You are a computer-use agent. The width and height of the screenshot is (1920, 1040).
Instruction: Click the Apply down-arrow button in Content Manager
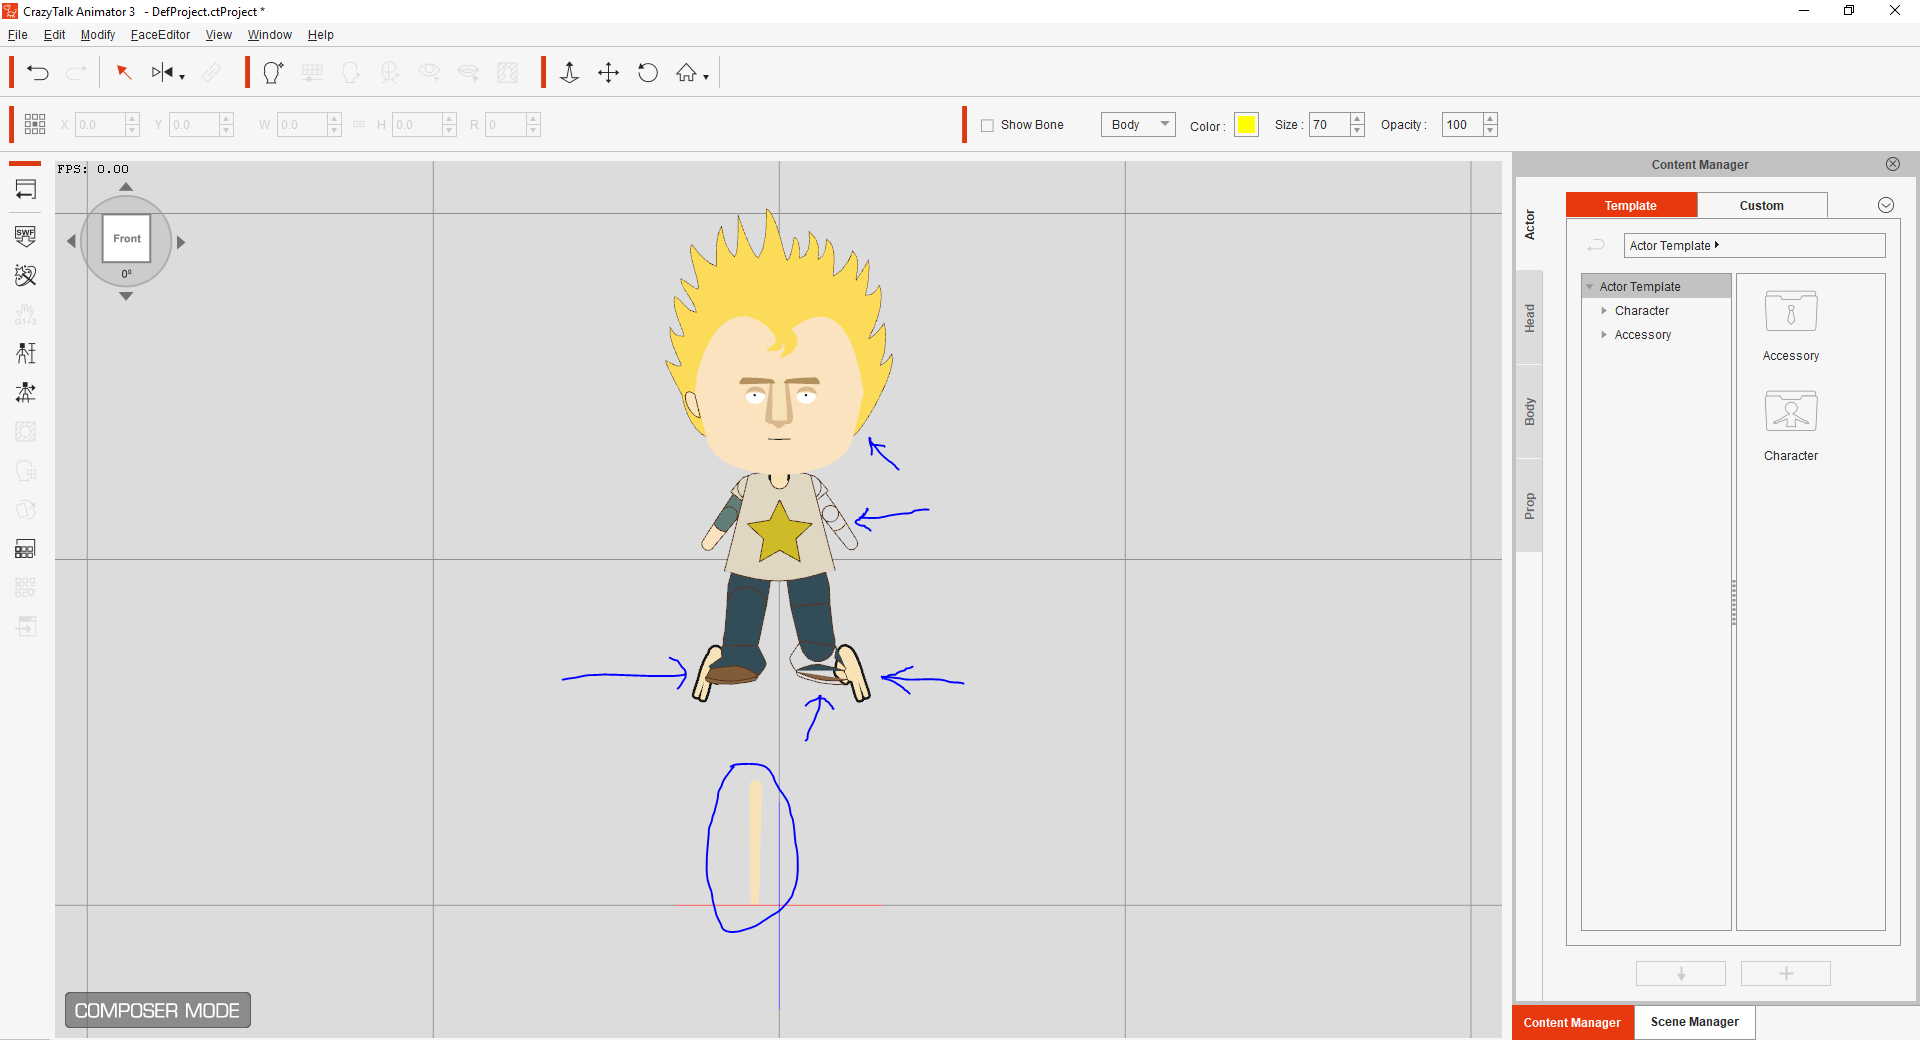pyautogui.click(x=1681, y=974)
